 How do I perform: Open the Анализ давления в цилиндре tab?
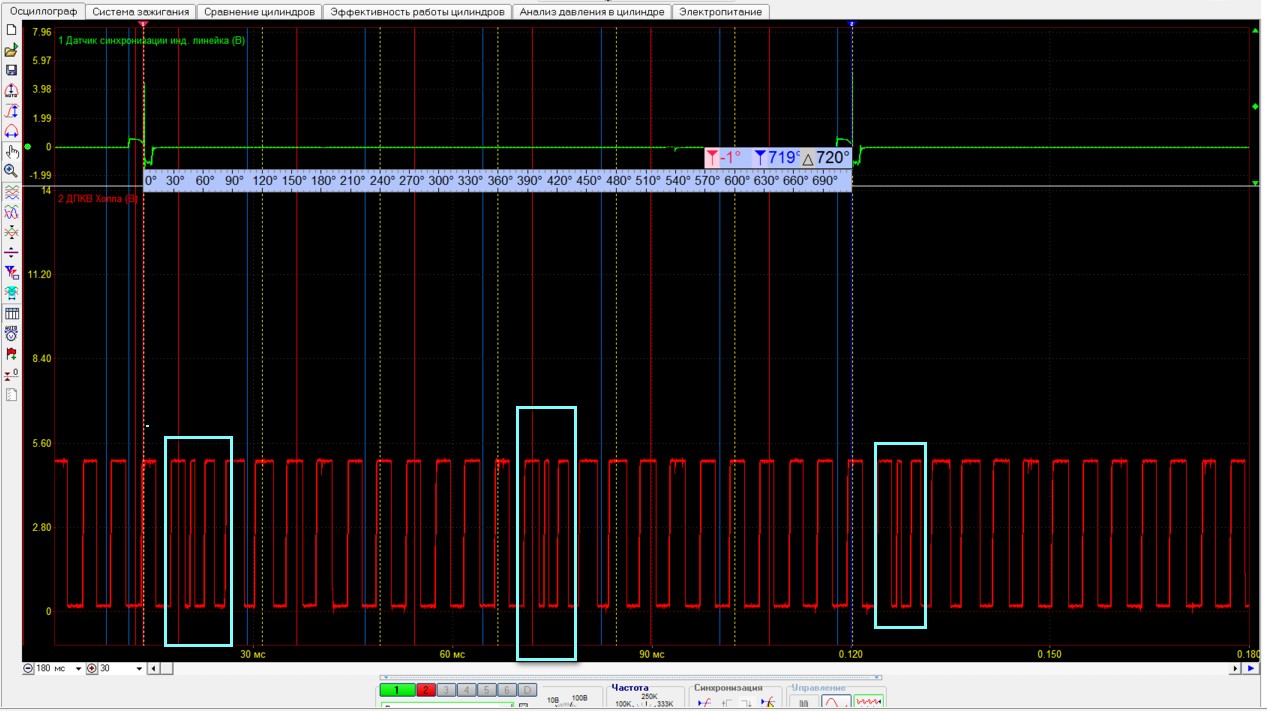pyautogui.click(x=592, y=12)
